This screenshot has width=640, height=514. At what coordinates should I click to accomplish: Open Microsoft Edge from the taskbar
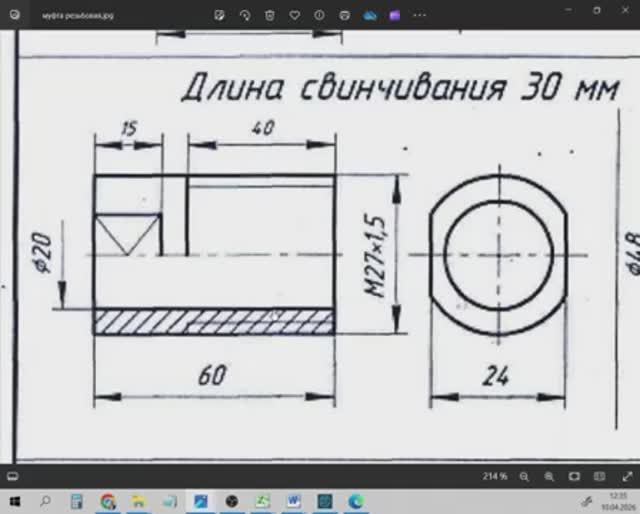point(356,501)
